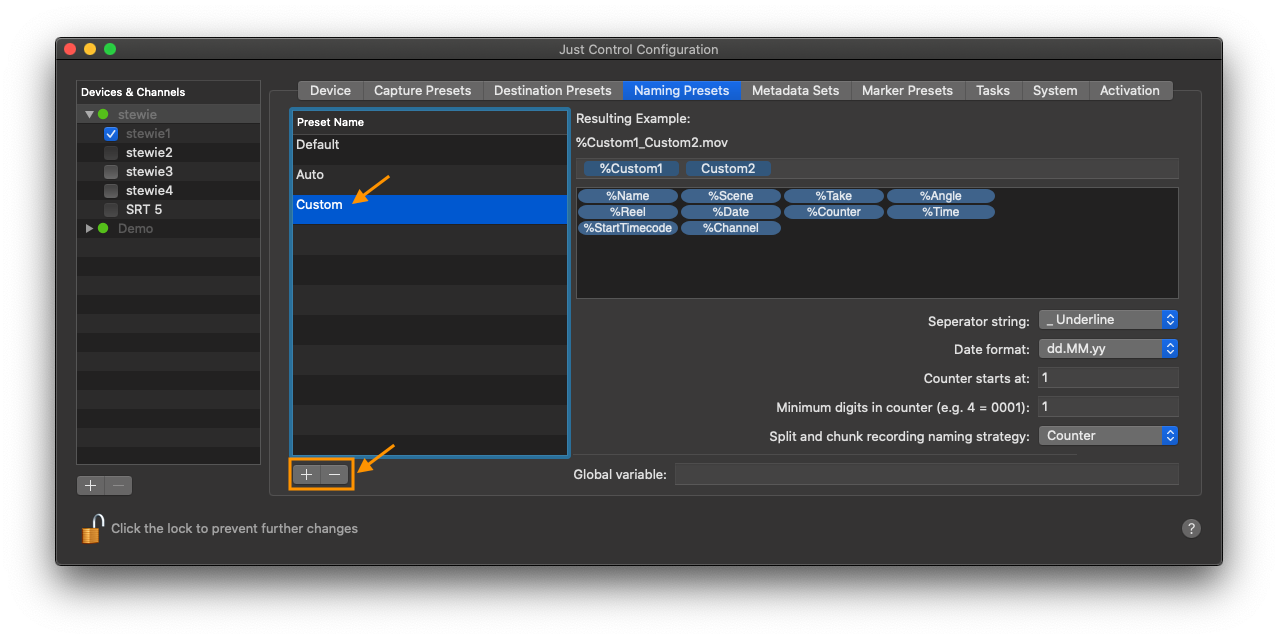1278x639 pixels.
Task: Switch to the Metadata Sets tab
Action: [x=796, y=90]
